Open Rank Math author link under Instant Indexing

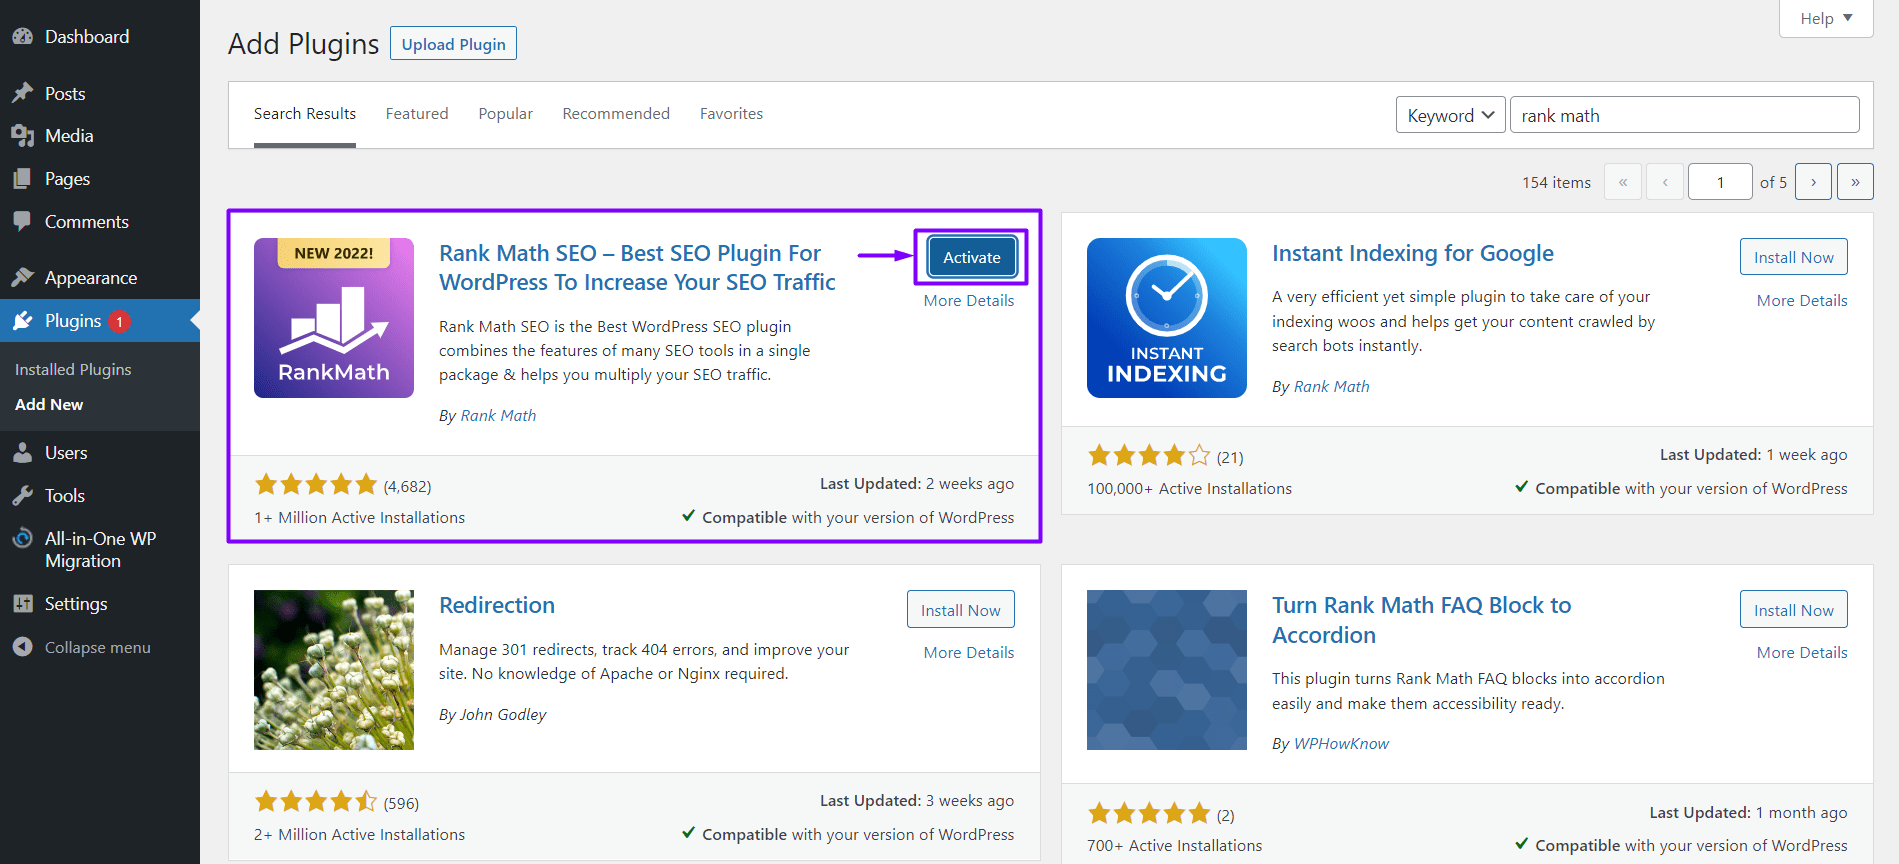point(1331,386)
